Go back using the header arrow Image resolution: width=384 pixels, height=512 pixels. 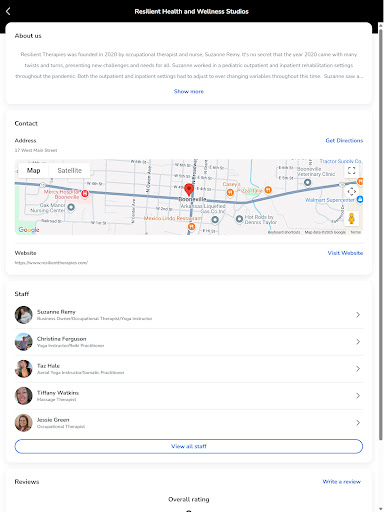click(x=8, y=11)
